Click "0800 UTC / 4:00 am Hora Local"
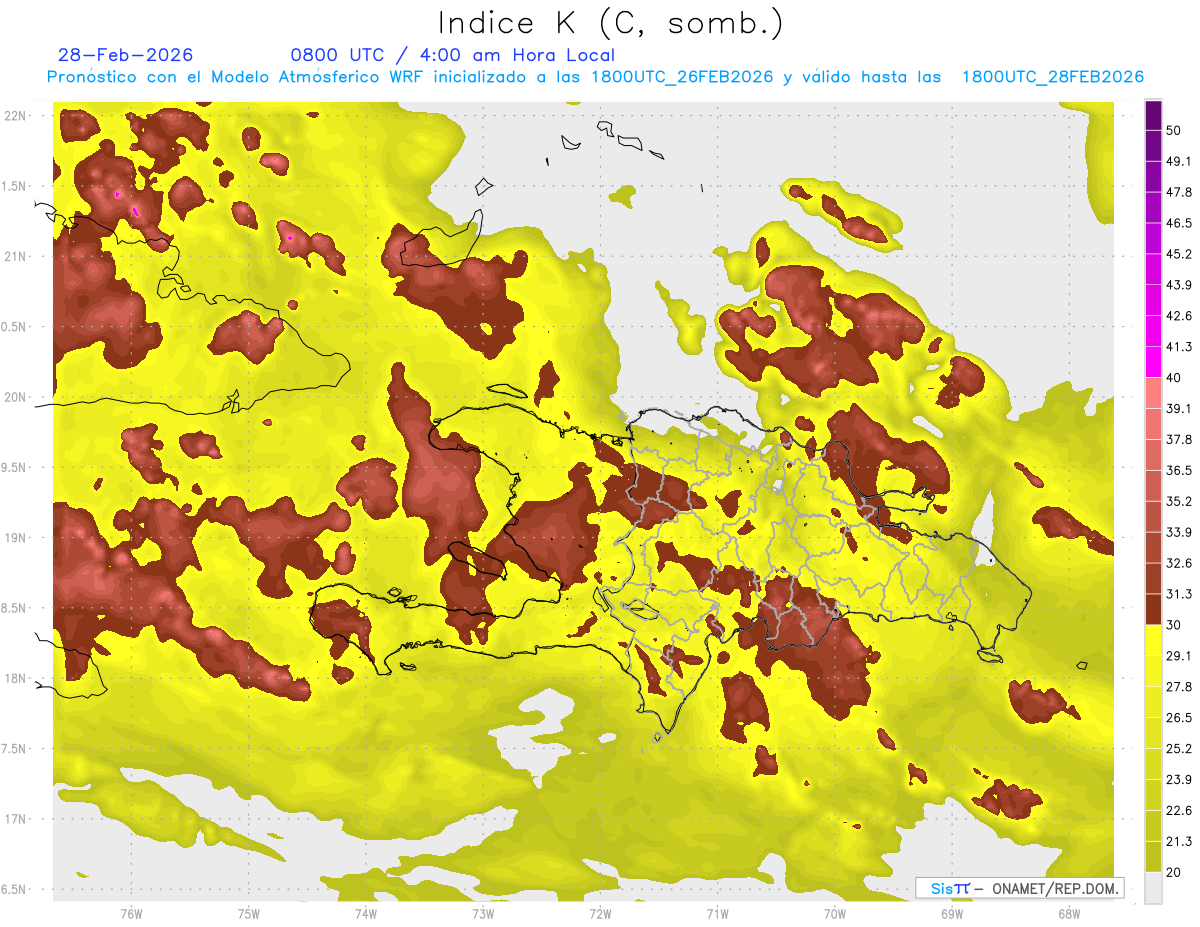Screen dimensions: 1200x927 pyautogui.click(x=452, y=55)
